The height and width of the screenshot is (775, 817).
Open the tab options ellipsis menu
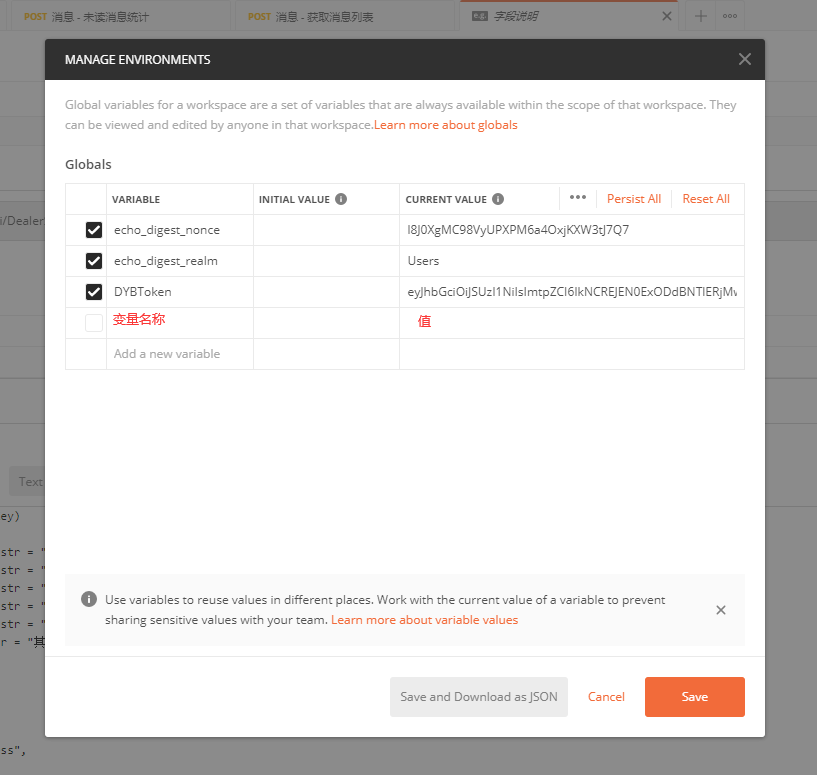click(731, 16)
